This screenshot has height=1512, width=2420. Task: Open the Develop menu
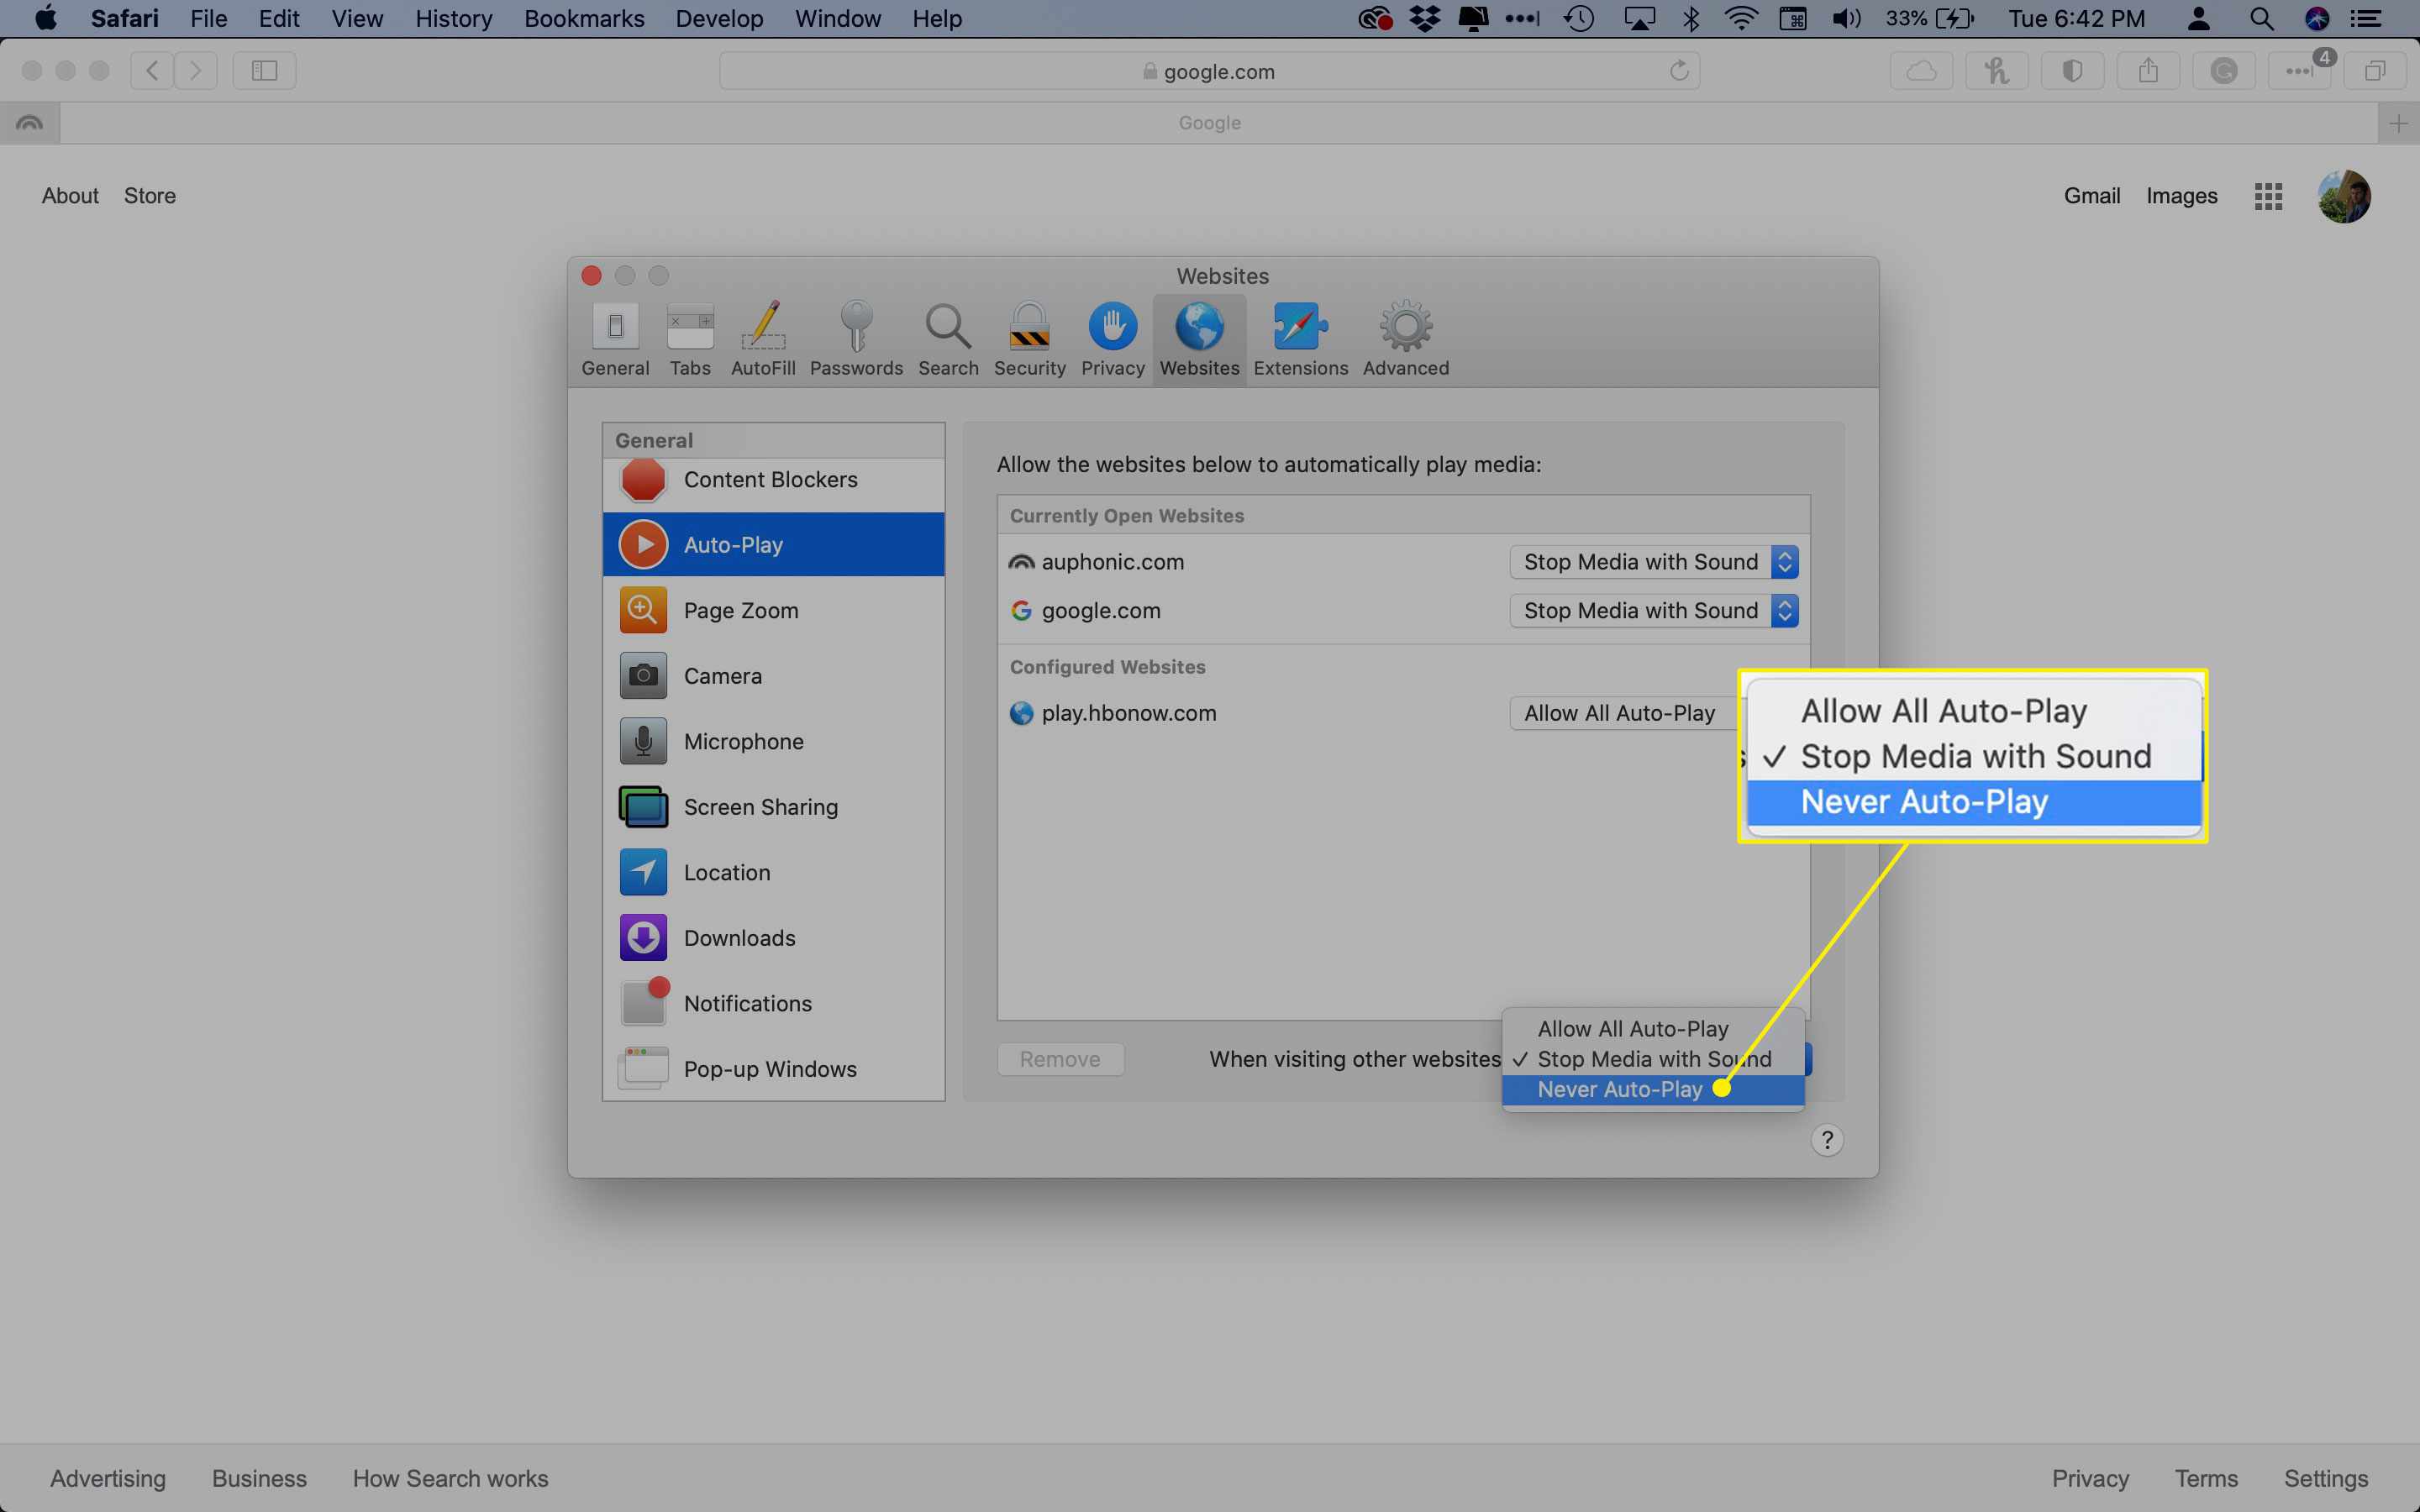(x=719, y=19)
